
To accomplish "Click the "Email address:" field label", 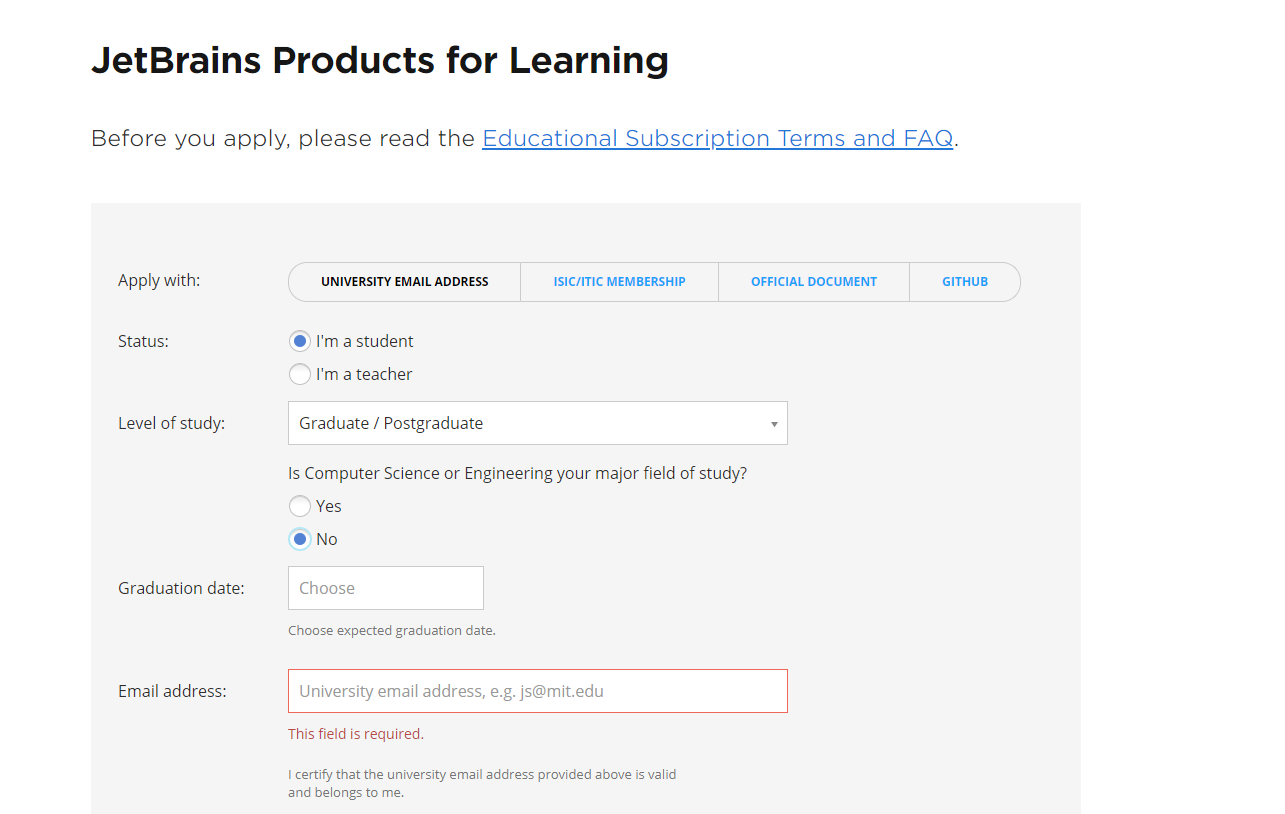I will pyautogui.click(x=172, y=691).
